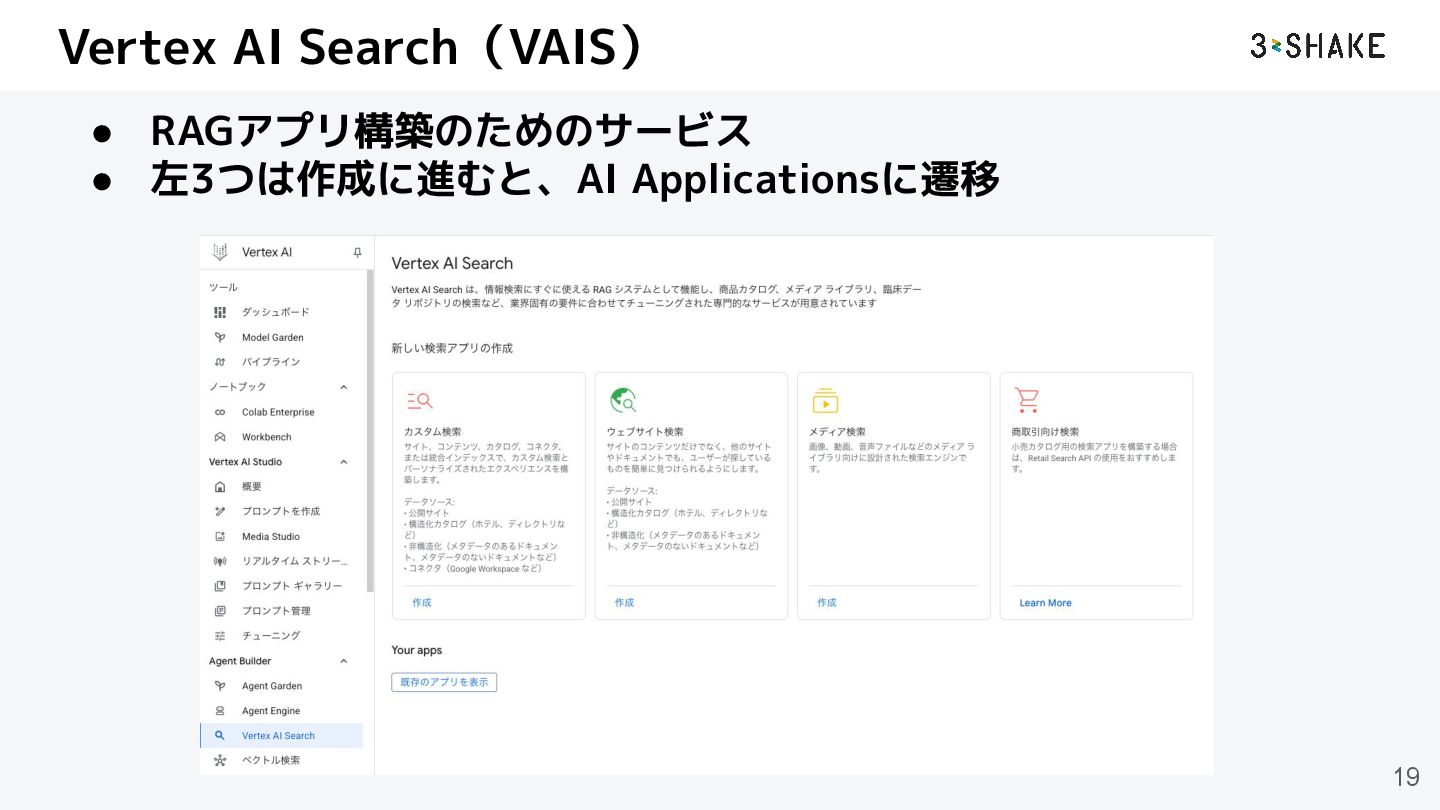
Task: Click the Media search (メディア検索) card icon
Action: point(825,401)
